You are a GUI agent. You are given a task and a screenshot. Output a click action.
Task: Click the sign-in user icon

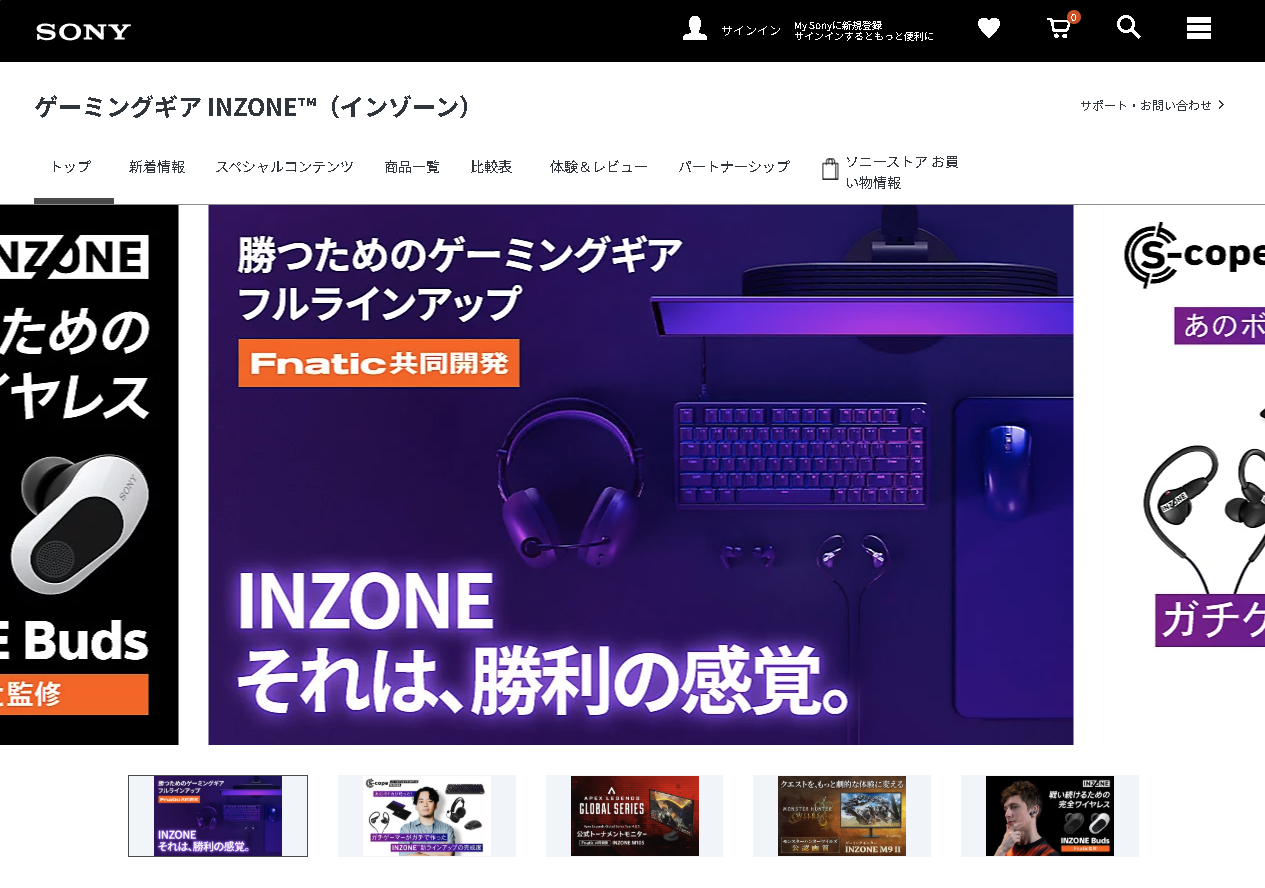[x=692, y=28]
